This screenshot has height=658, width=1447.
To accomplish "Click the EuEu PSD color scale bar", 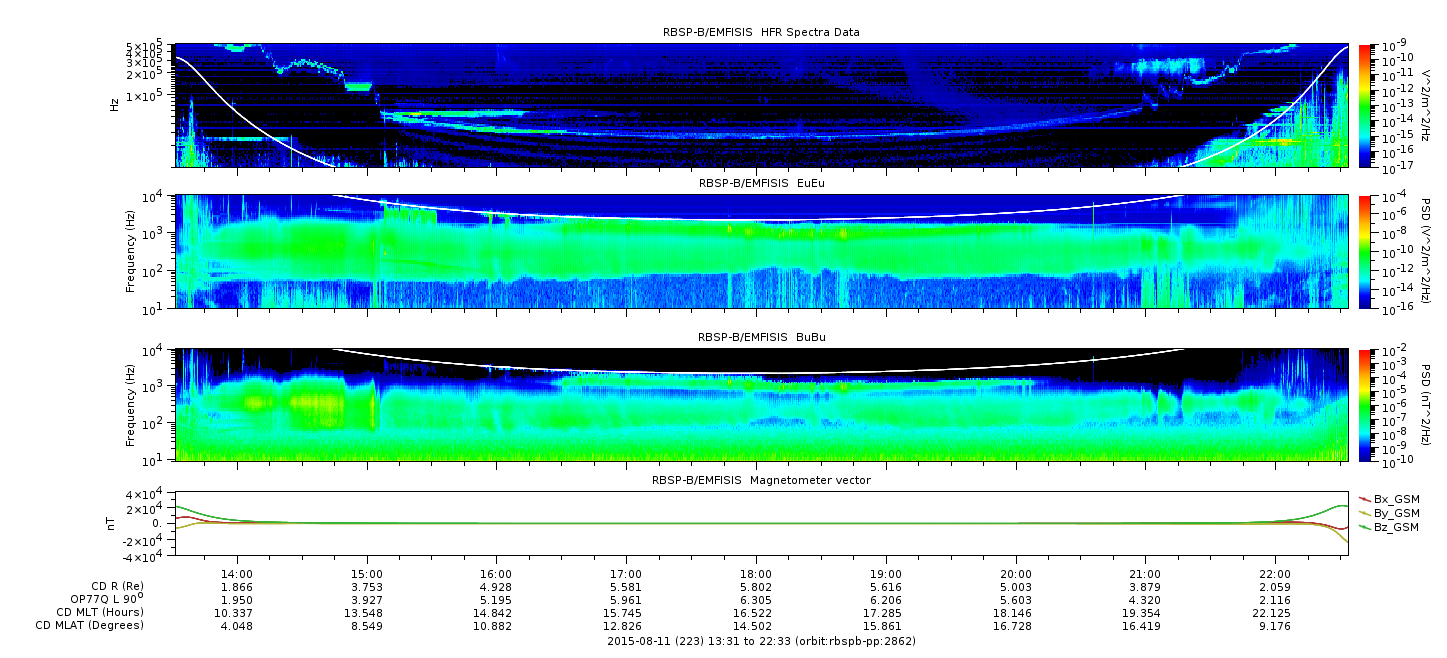I will point(1366,252).
